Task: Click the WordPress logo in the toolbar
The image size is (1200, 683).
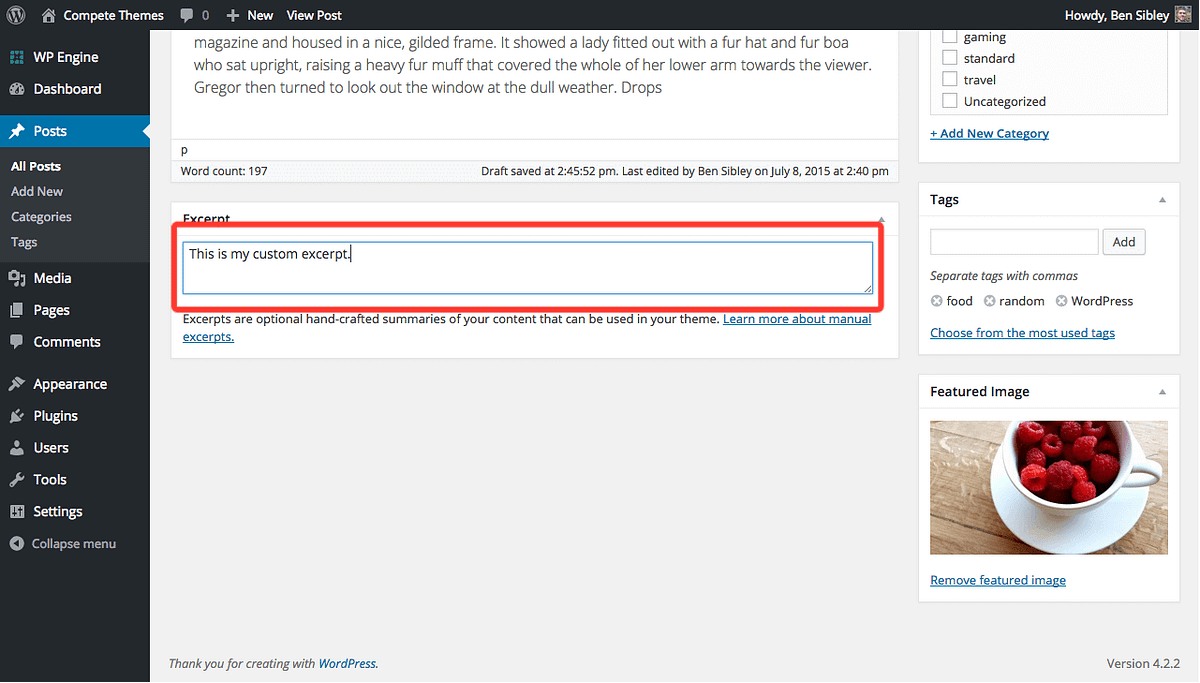Action: [15, 15]
